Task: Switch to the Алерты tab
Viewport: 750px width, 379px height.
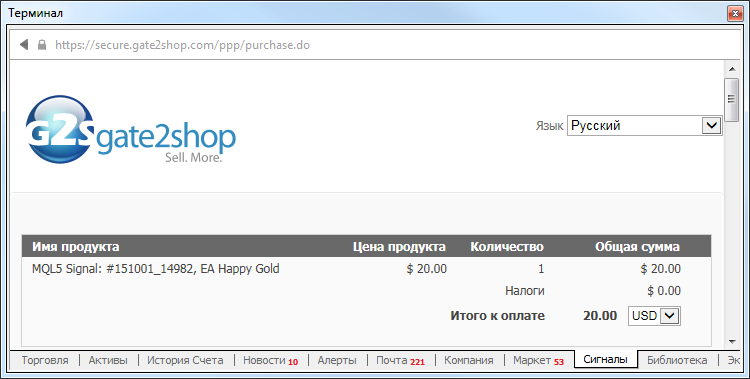Action: [337, 360]
